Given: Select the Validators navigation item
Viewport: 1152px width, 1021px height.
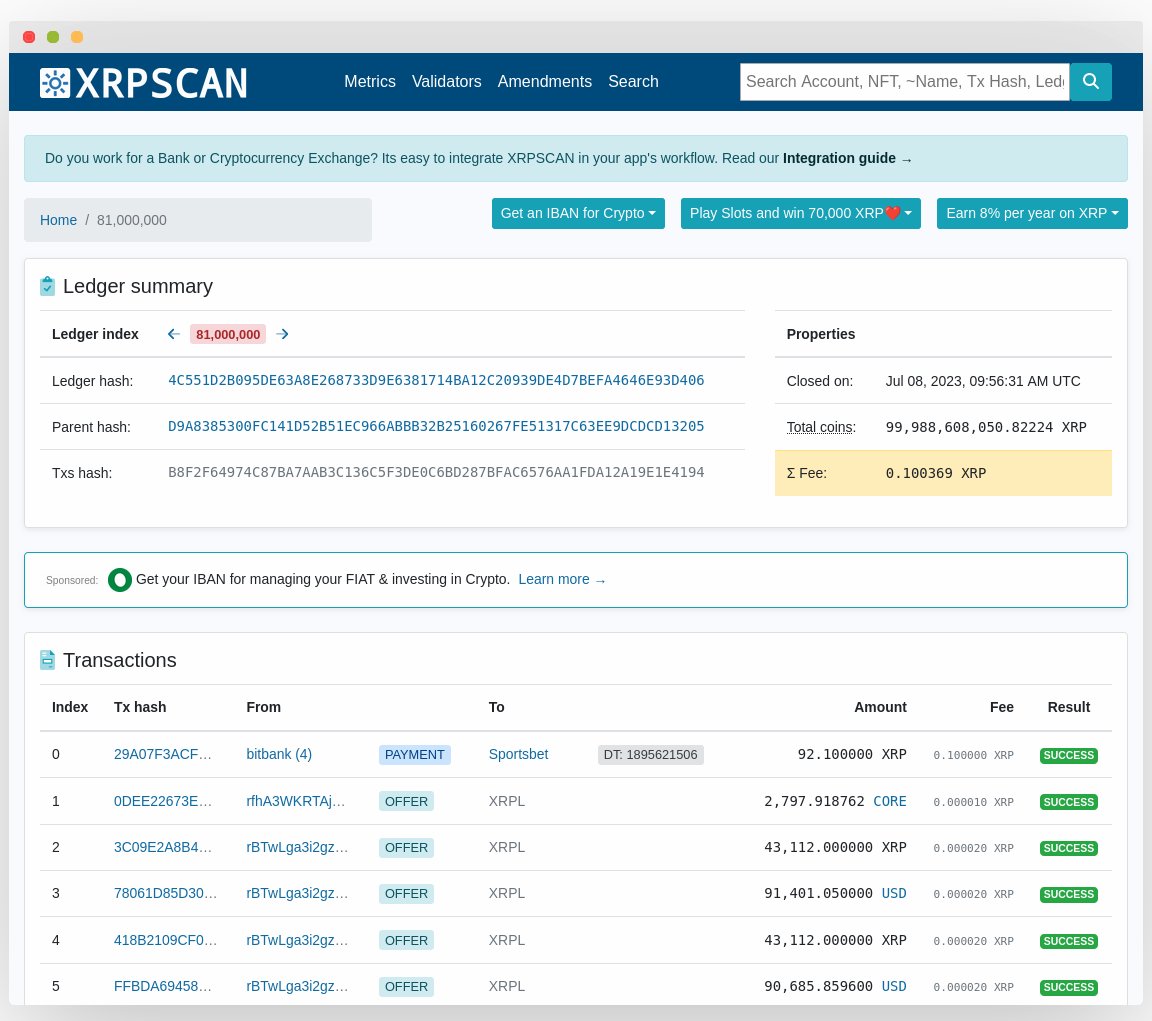Looking at the screenshot, I should [x=446, y=82].
